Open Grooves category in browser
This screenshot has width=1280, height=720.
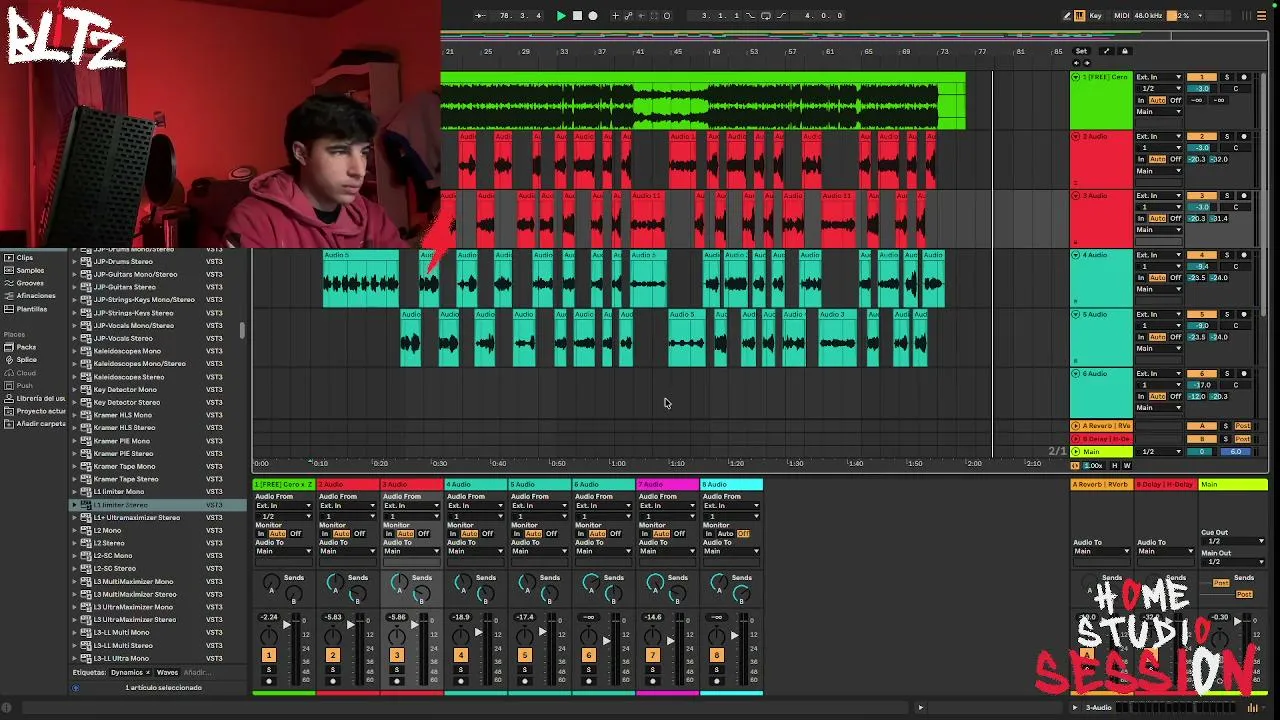pyautogui.click(x=30, y=283)
